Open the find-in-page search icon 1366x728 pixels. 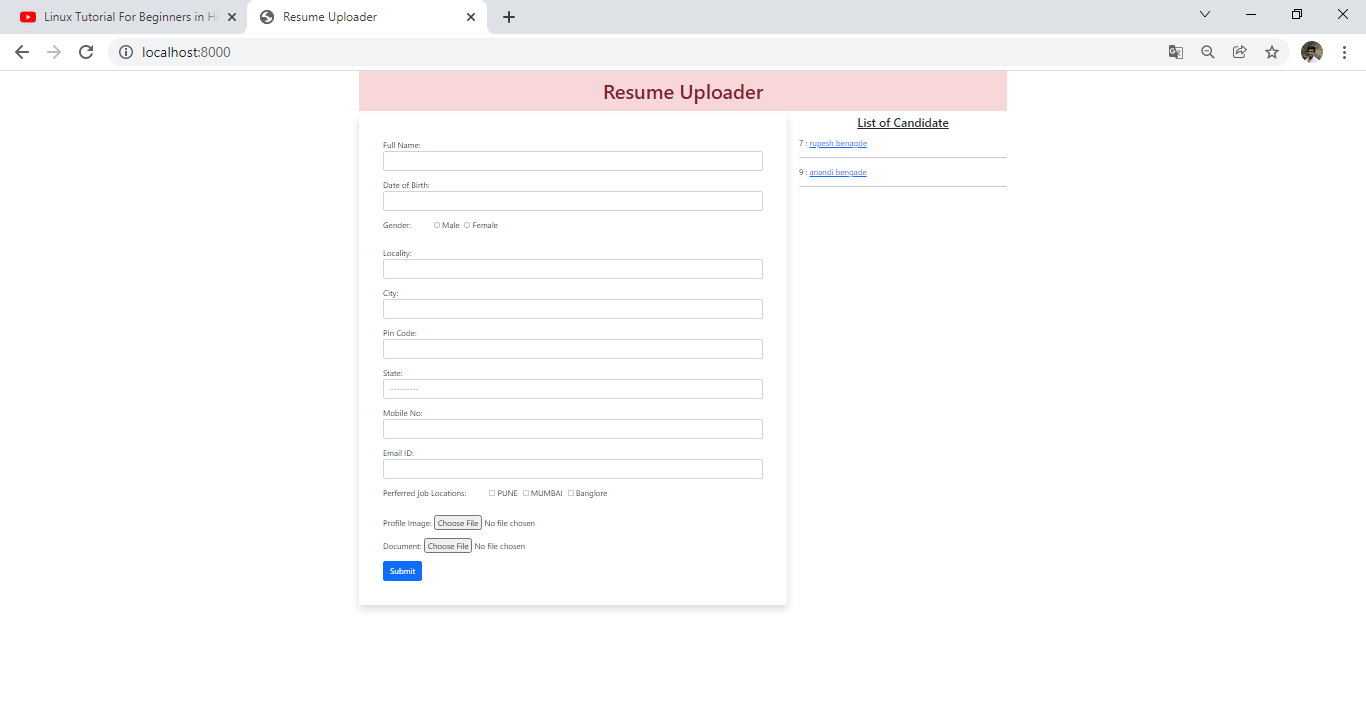coord(1207,51)
